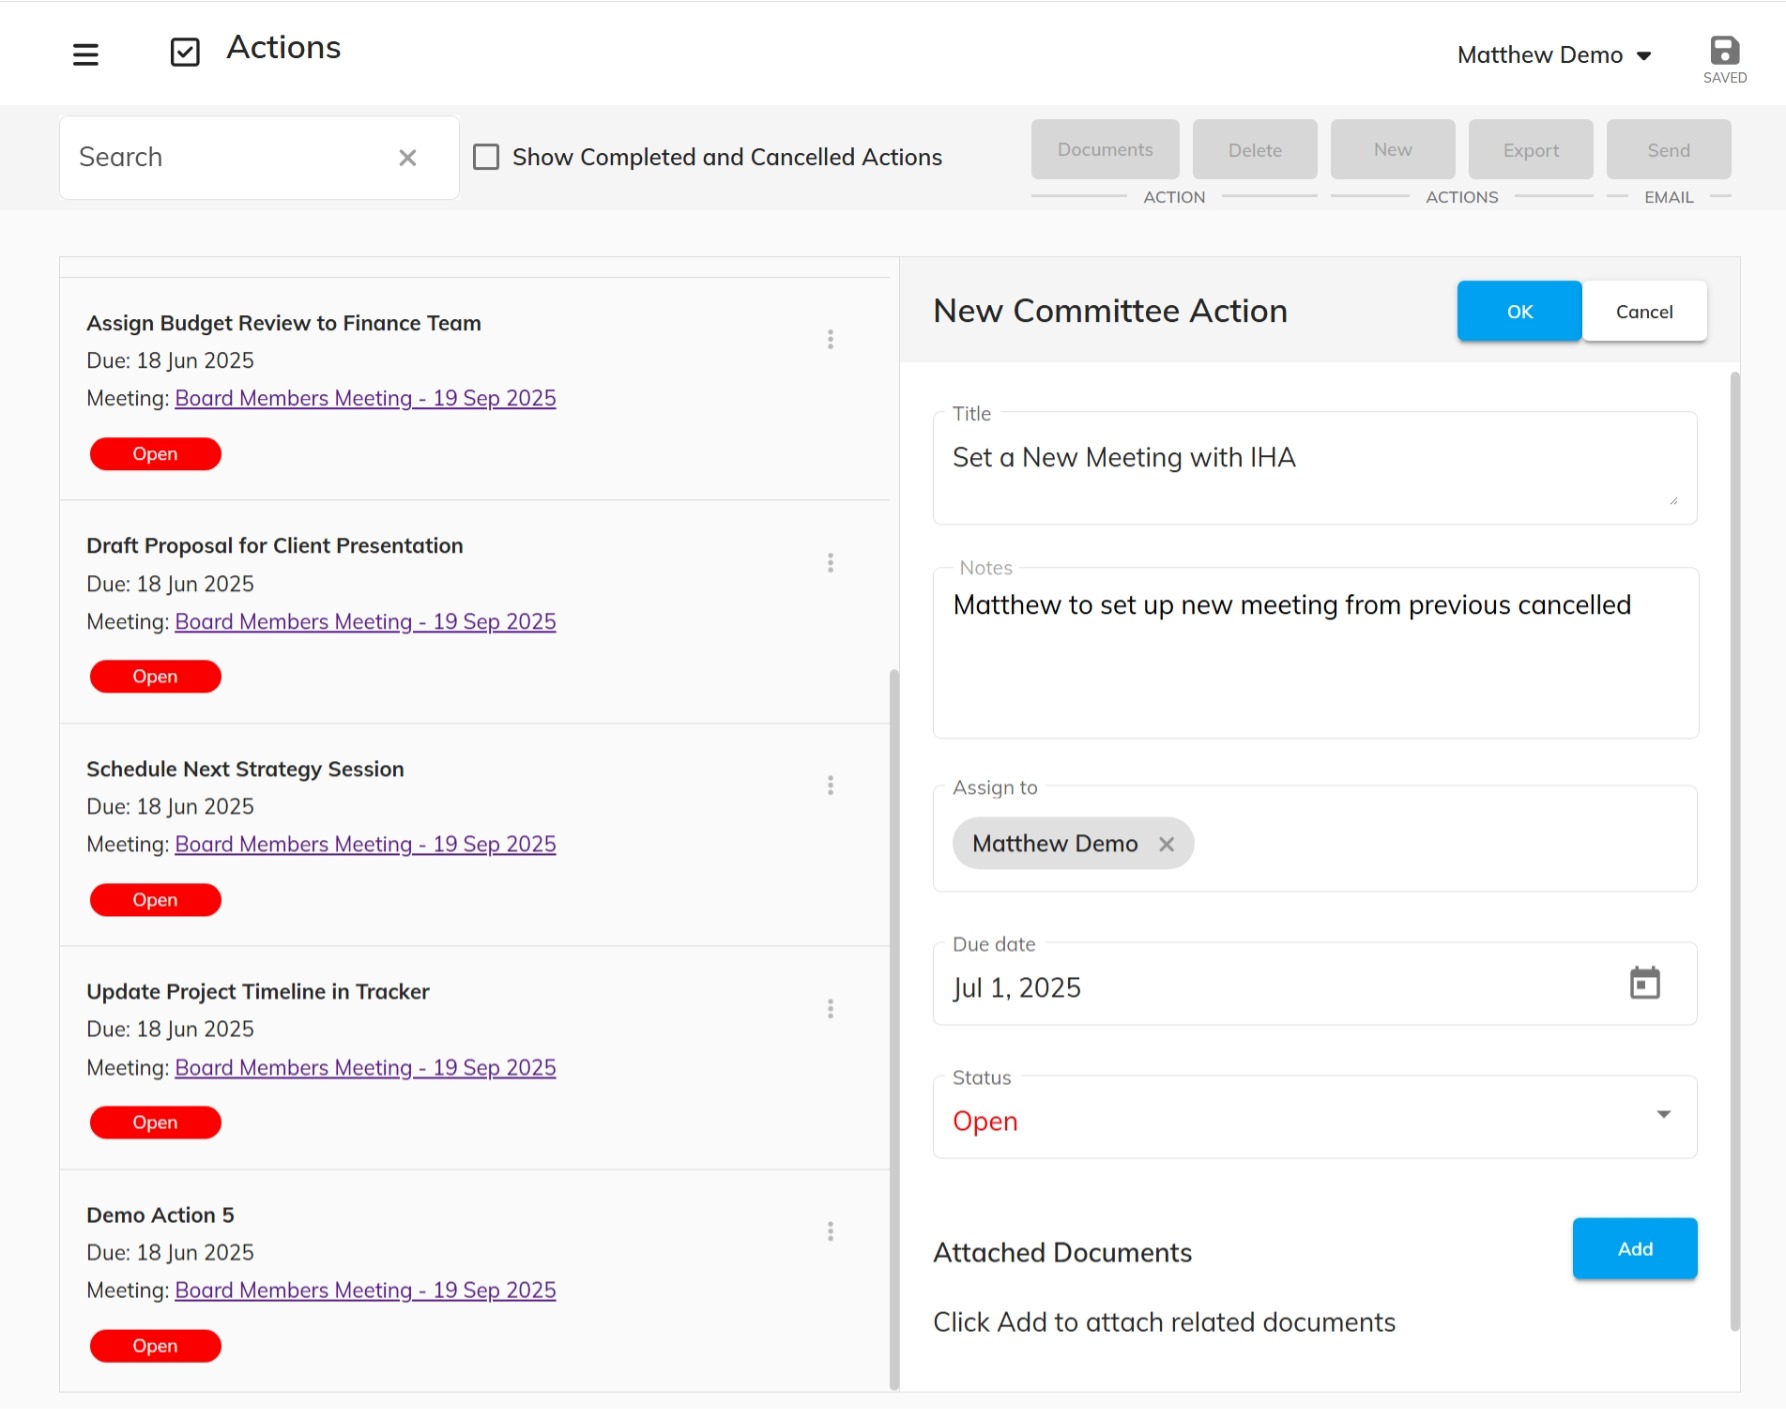Open three-dot menu for Demo Action 5
1786x1409 pixels.
830,1232
